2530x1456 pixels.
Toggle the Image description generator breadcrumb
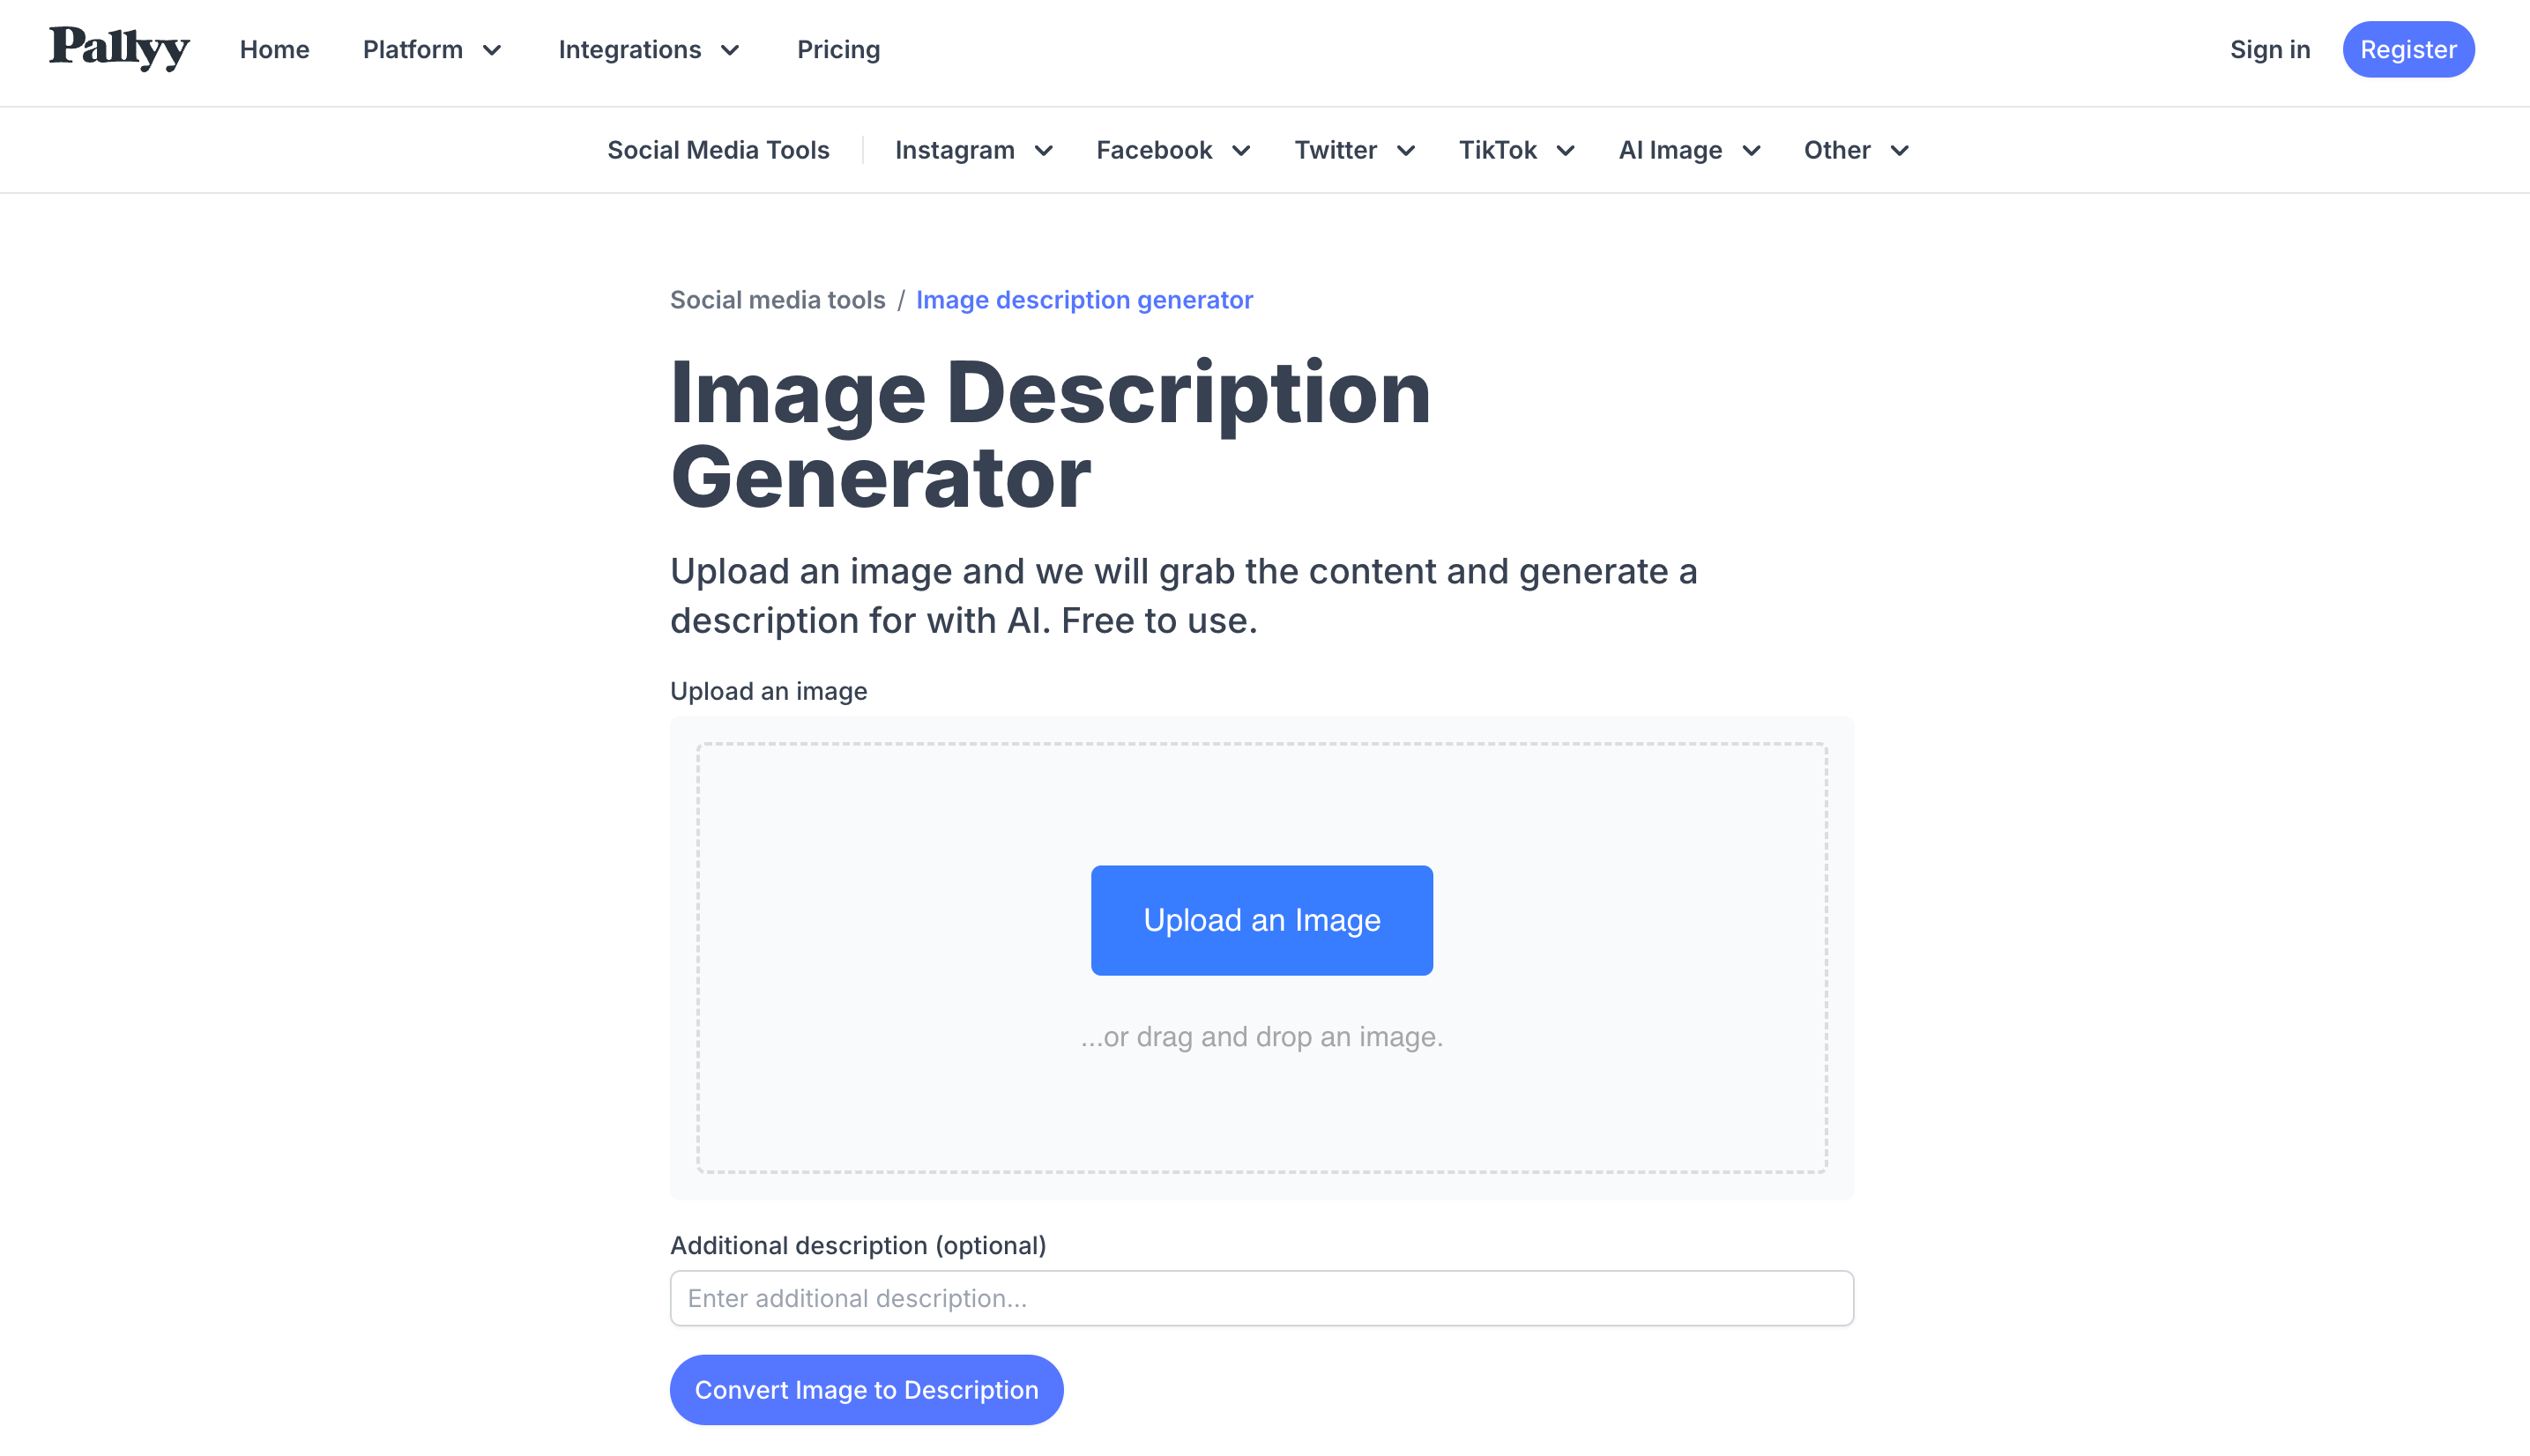click(x=1084, y=299)
